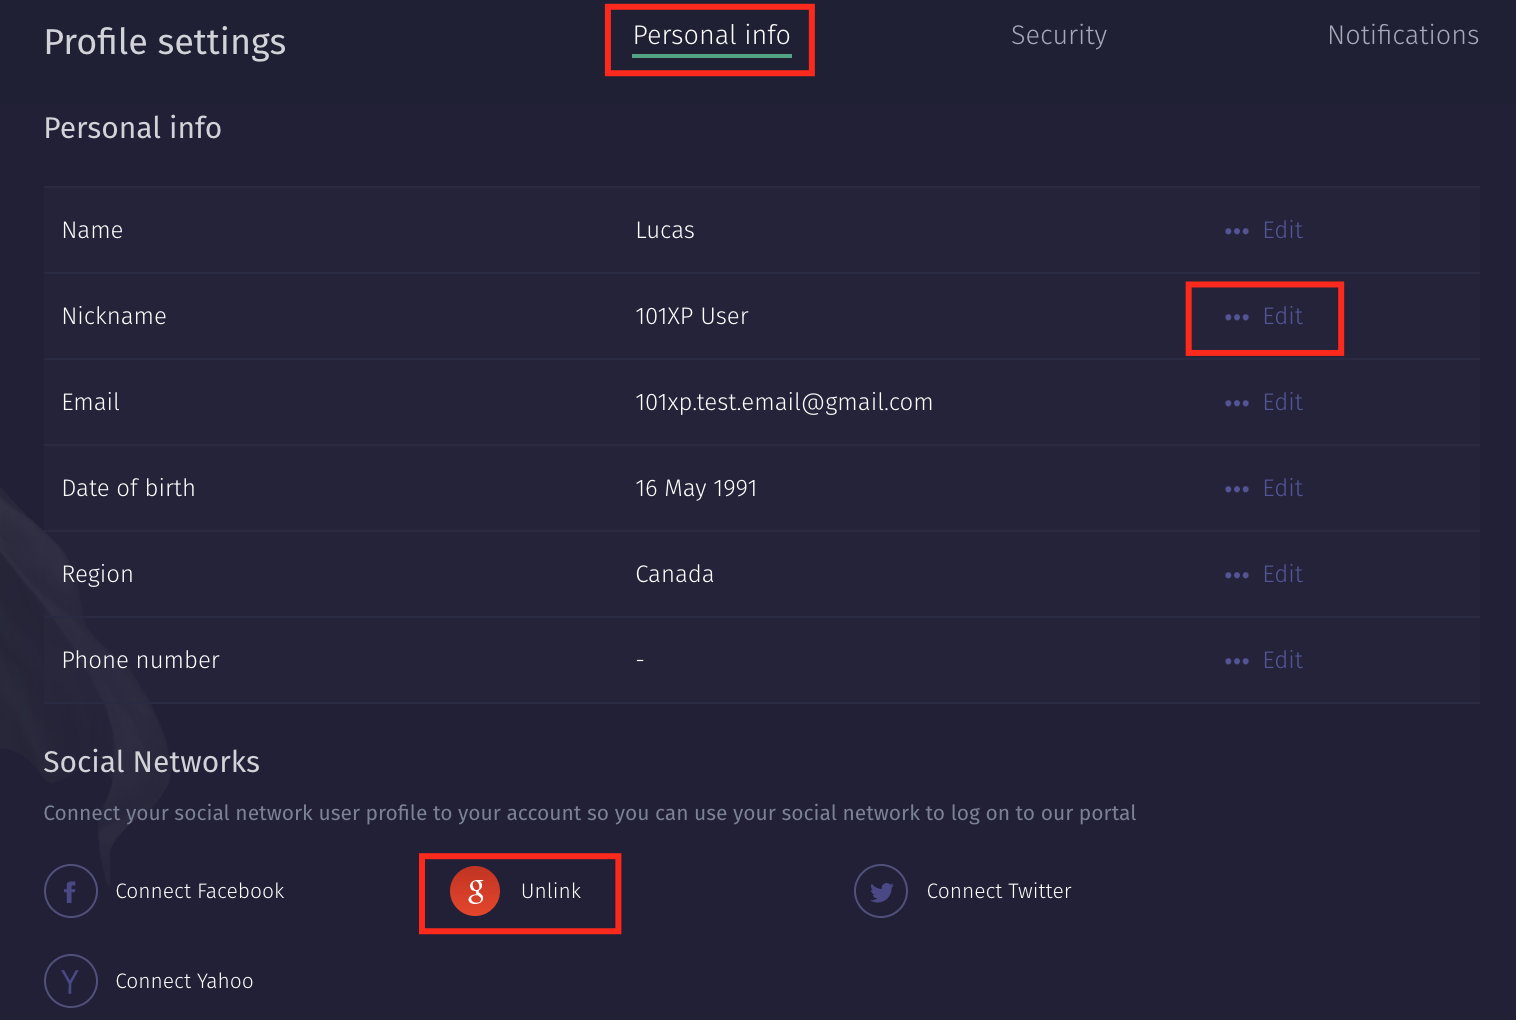Select the date 16 May 1991
The height and width of the screenshot is (1020, 1516).
pos(696,488)
